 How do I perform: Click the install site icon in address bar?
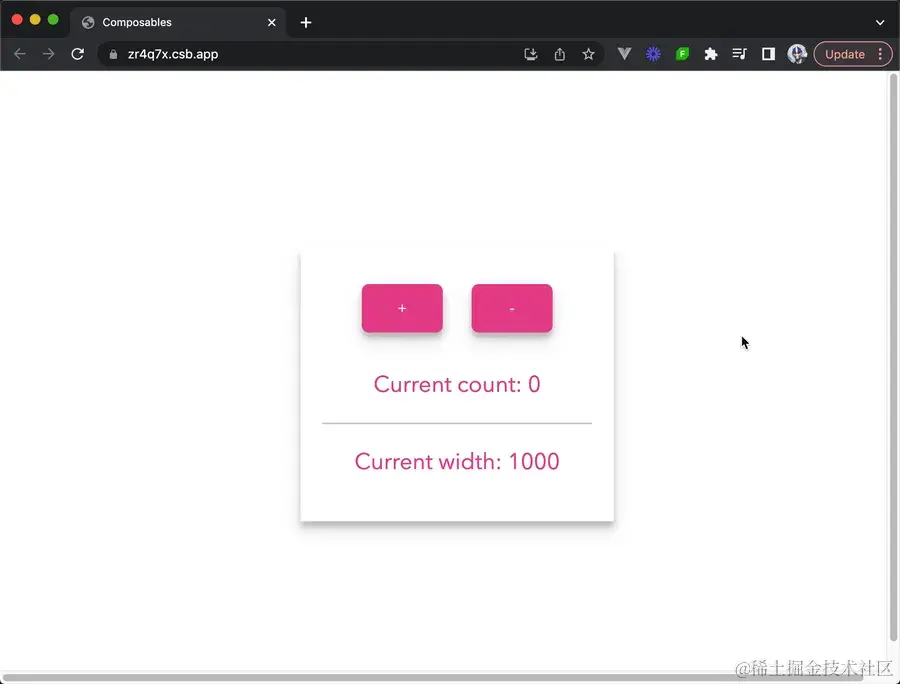pos(531,54)
